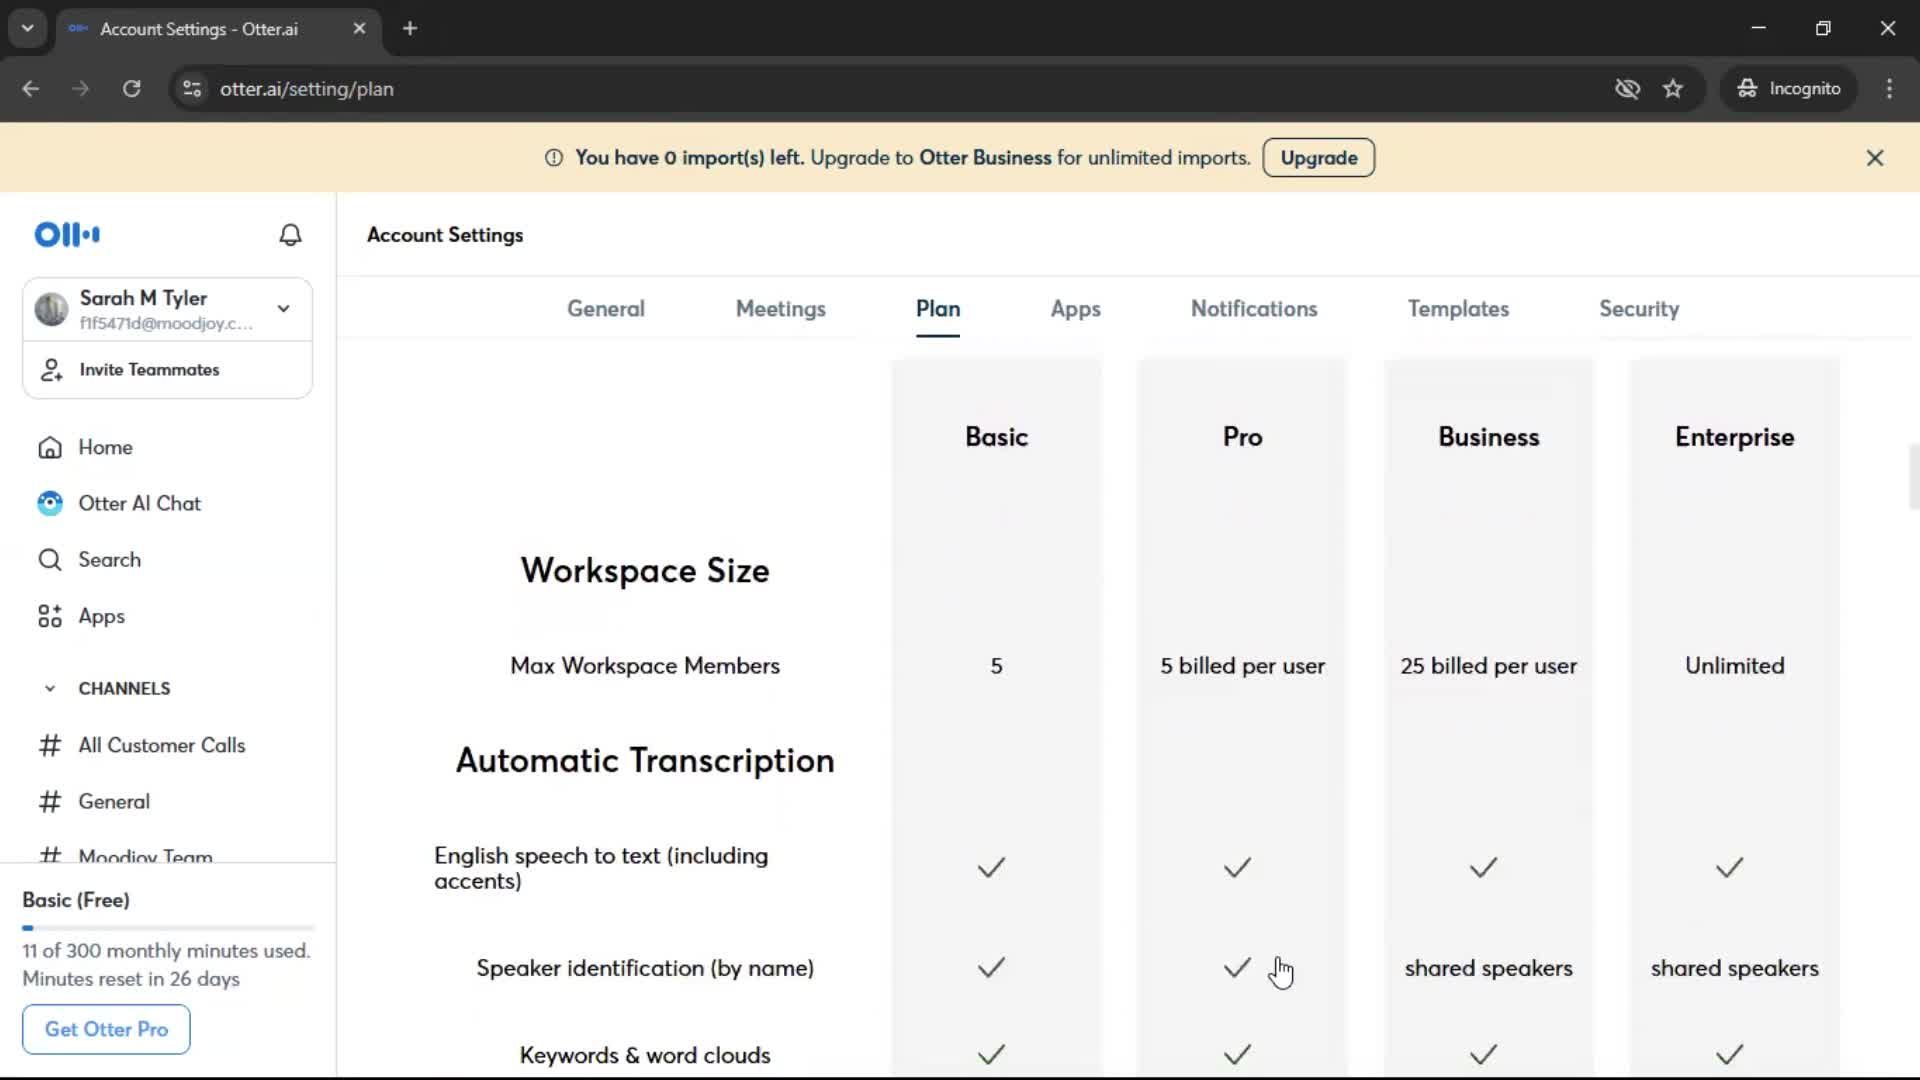Click Basic plan column header
The image size is (1920, 1080).
coord(996,437)
